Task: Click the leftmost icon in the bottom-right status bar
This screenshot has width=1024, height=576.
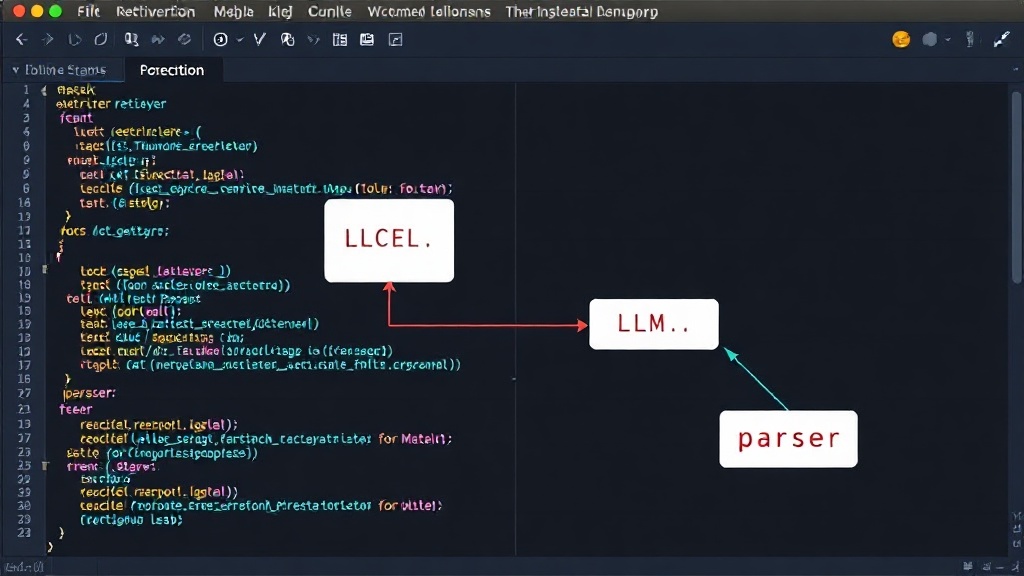Action: [967, 566]
